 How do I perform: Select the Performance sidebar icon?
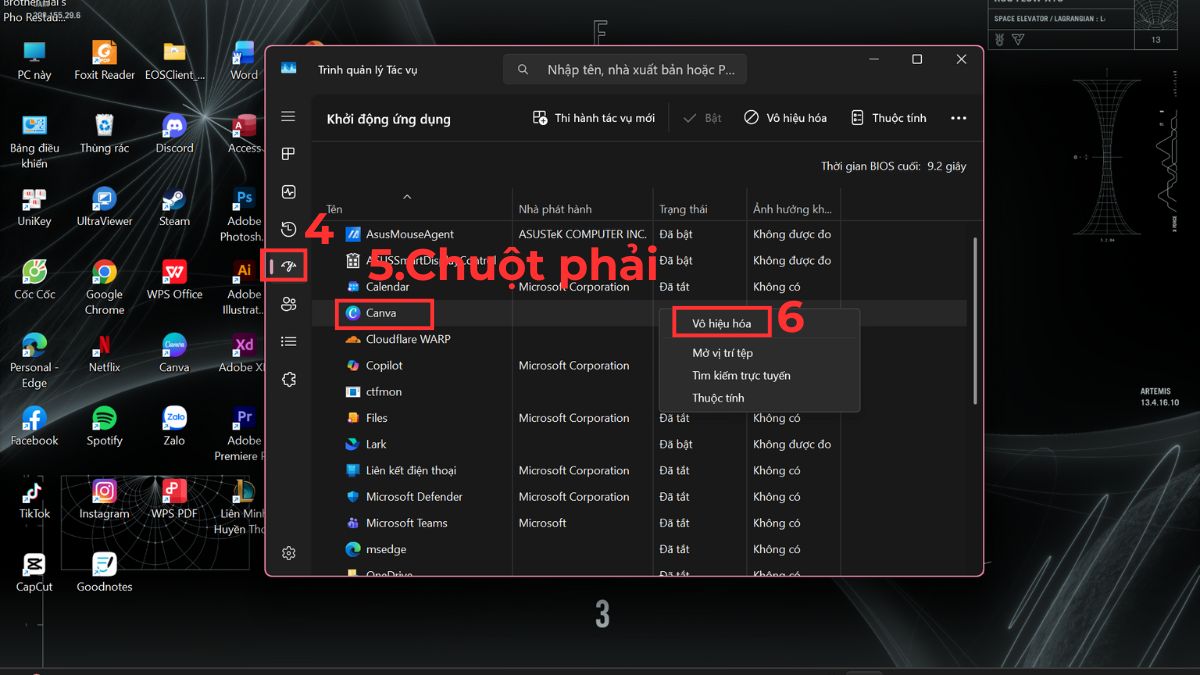coord(288,191)
